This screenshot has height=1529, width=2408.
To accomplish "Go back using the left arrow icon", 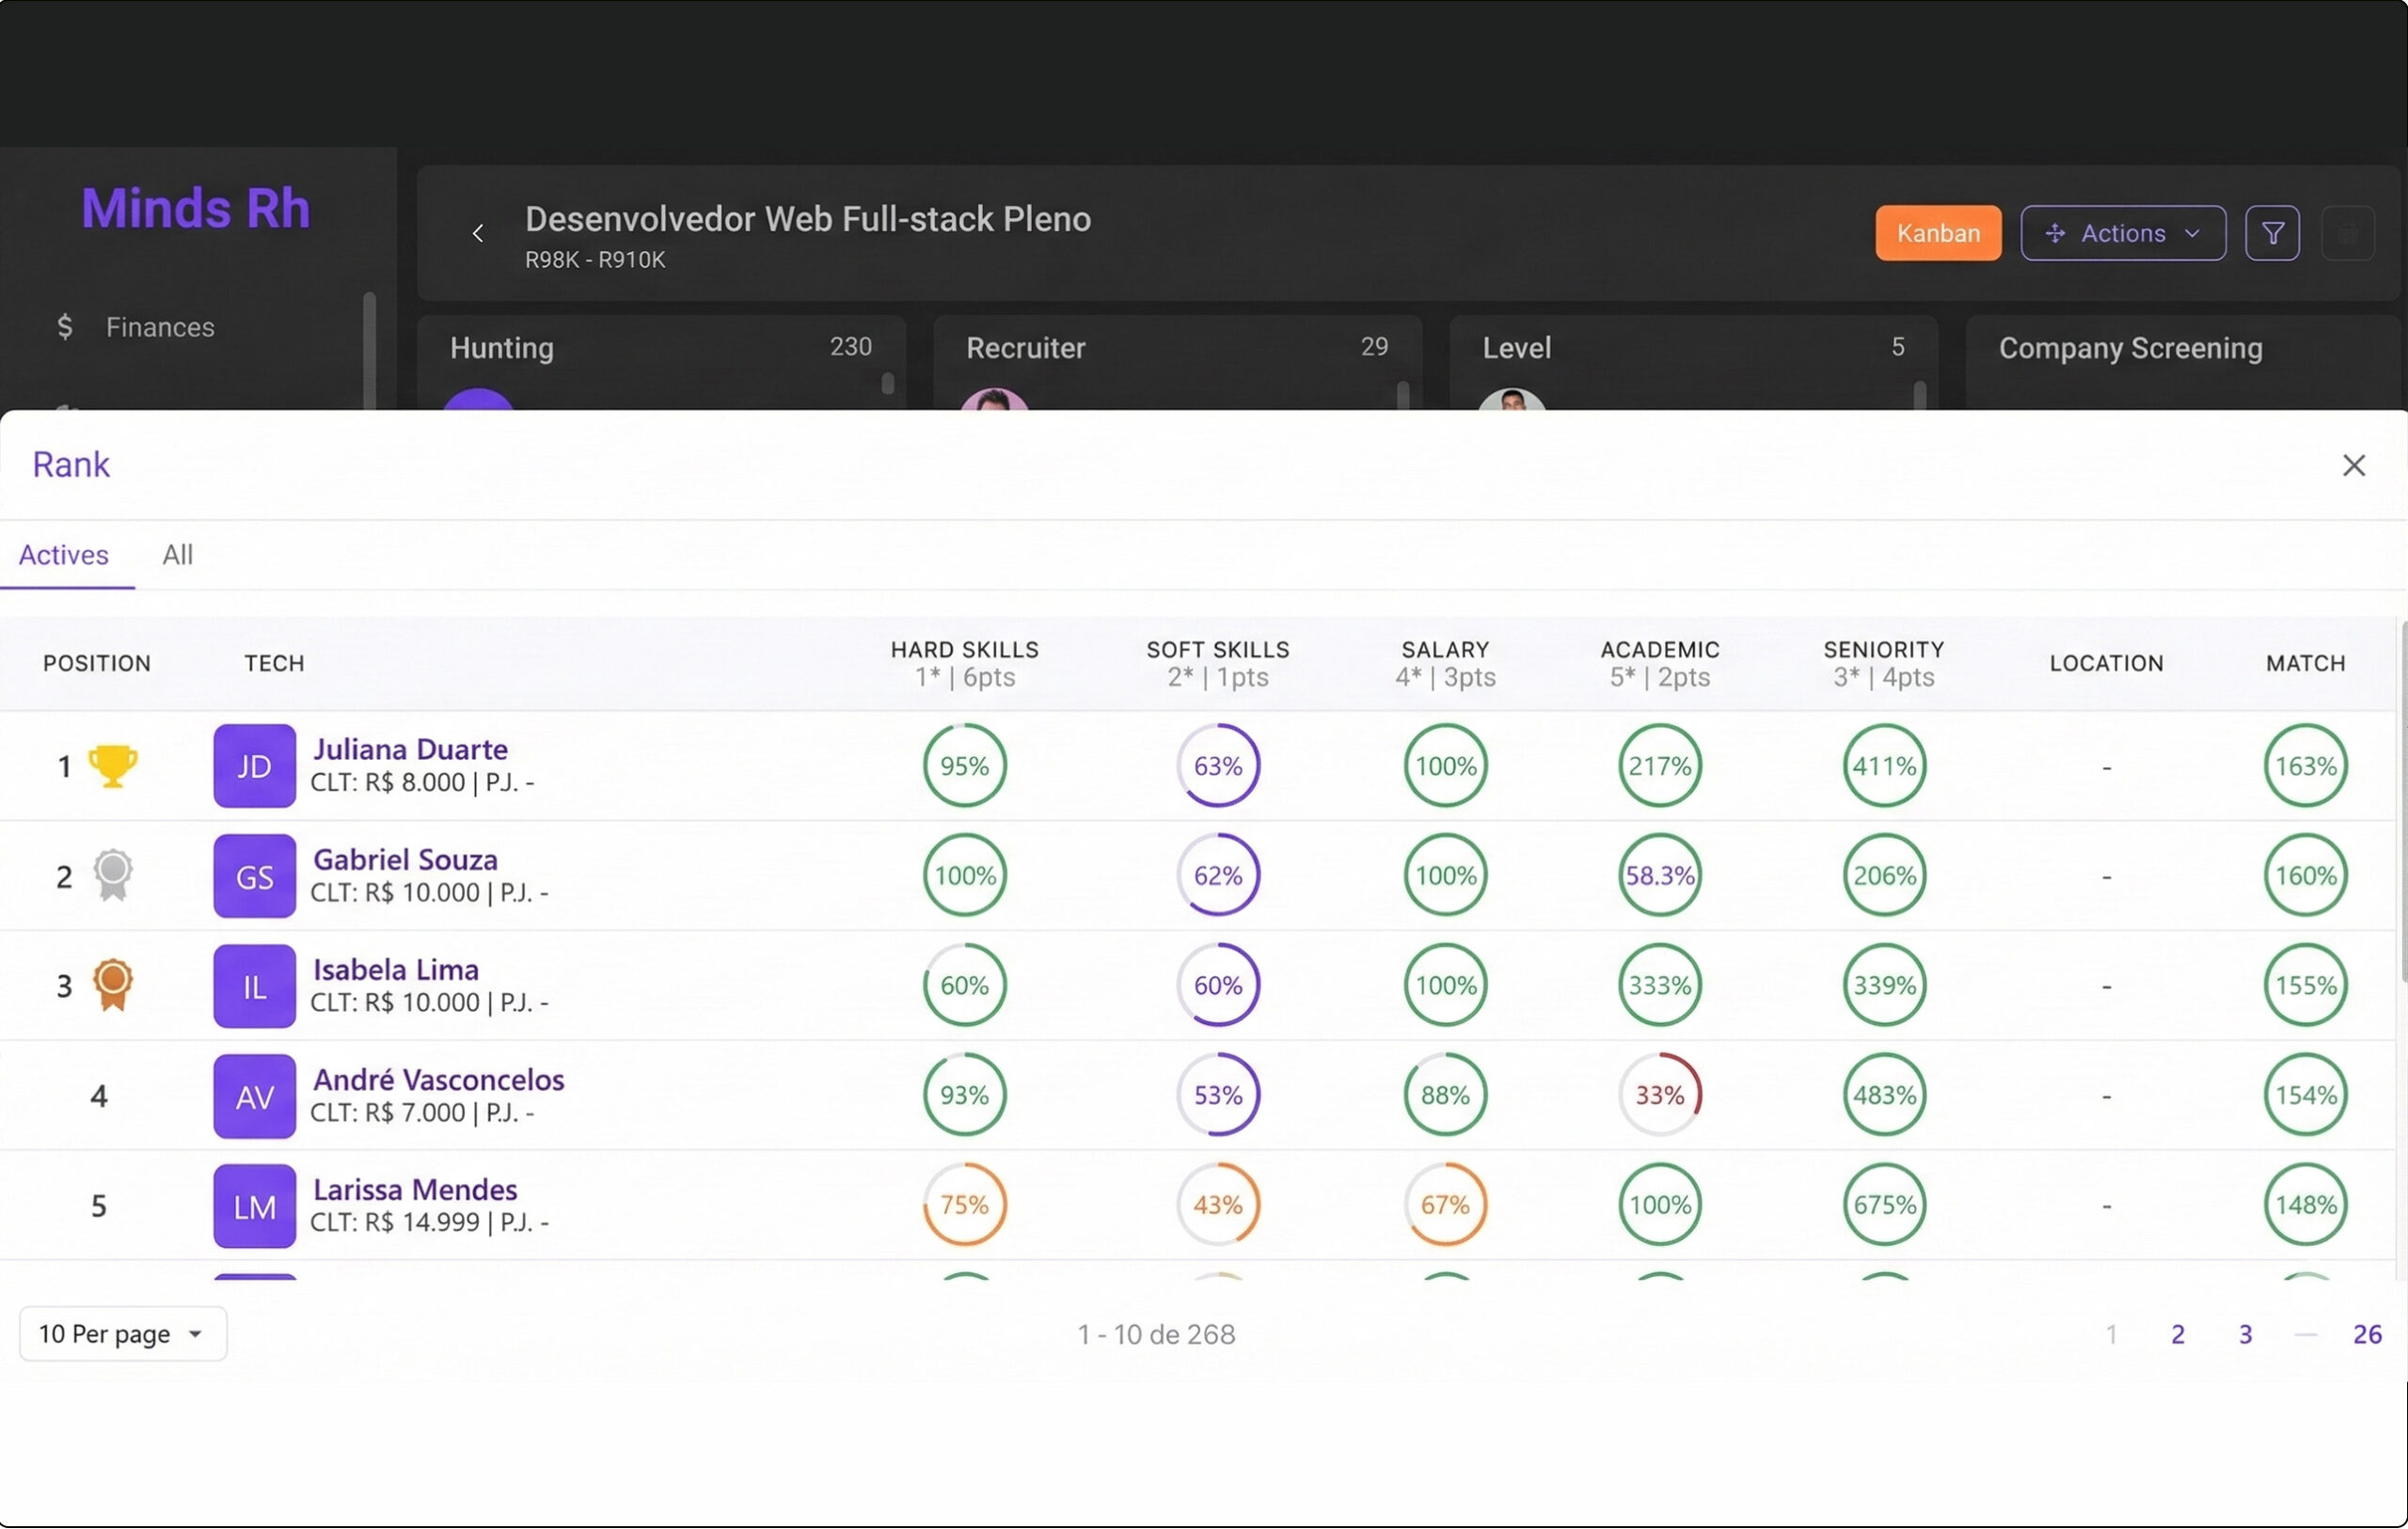I will coord(478,233).
